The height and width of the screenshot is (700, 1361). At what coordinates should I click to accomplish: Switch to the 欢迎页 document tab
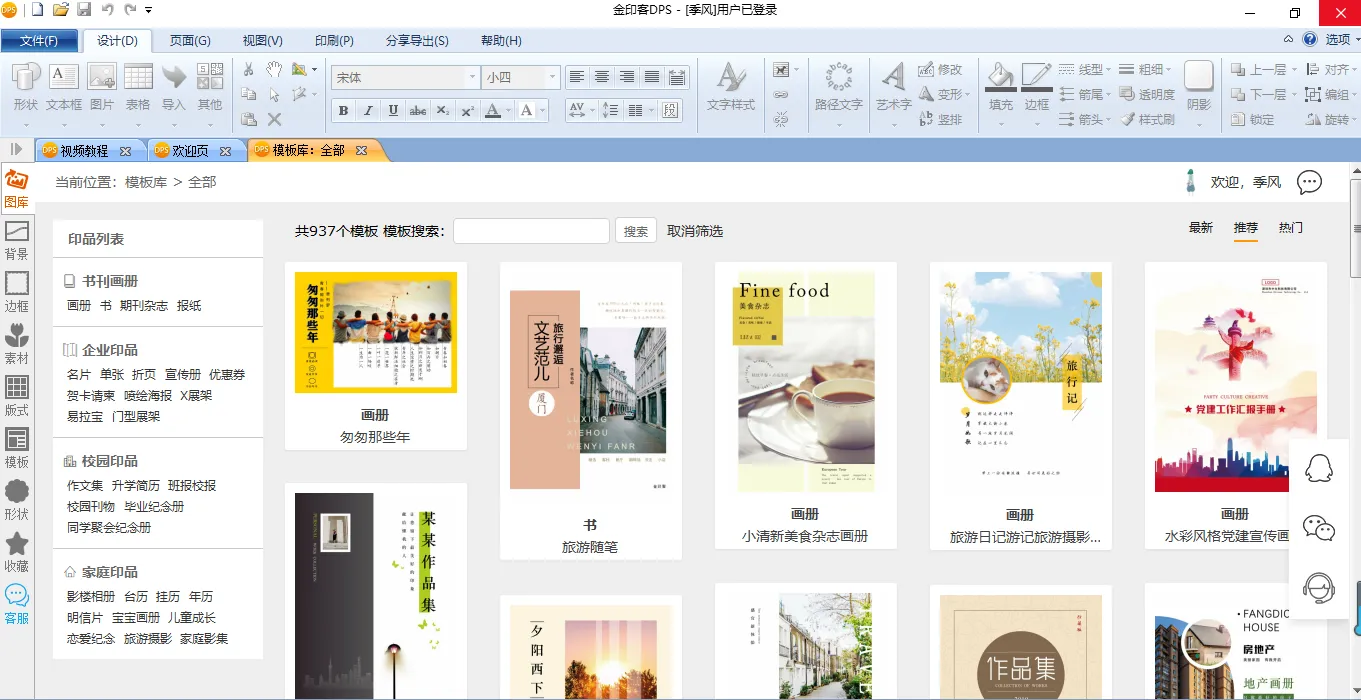pyautogui.click(x=190, y=151)
